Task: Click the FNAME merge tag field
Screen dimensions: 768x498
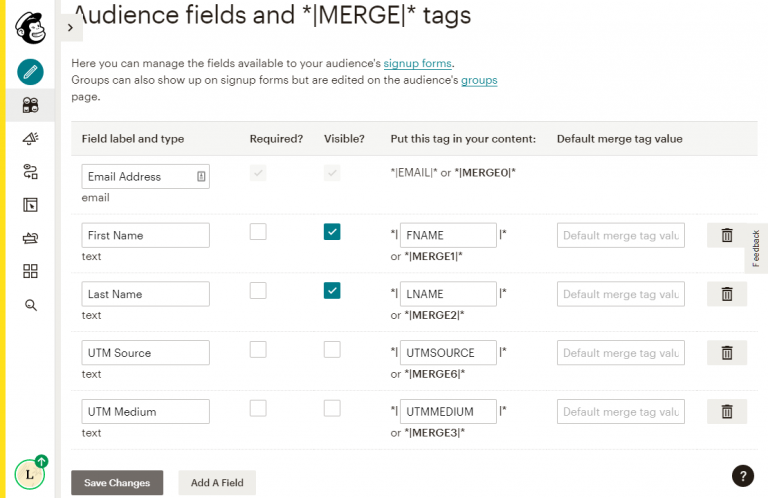Action: (448, 236)
